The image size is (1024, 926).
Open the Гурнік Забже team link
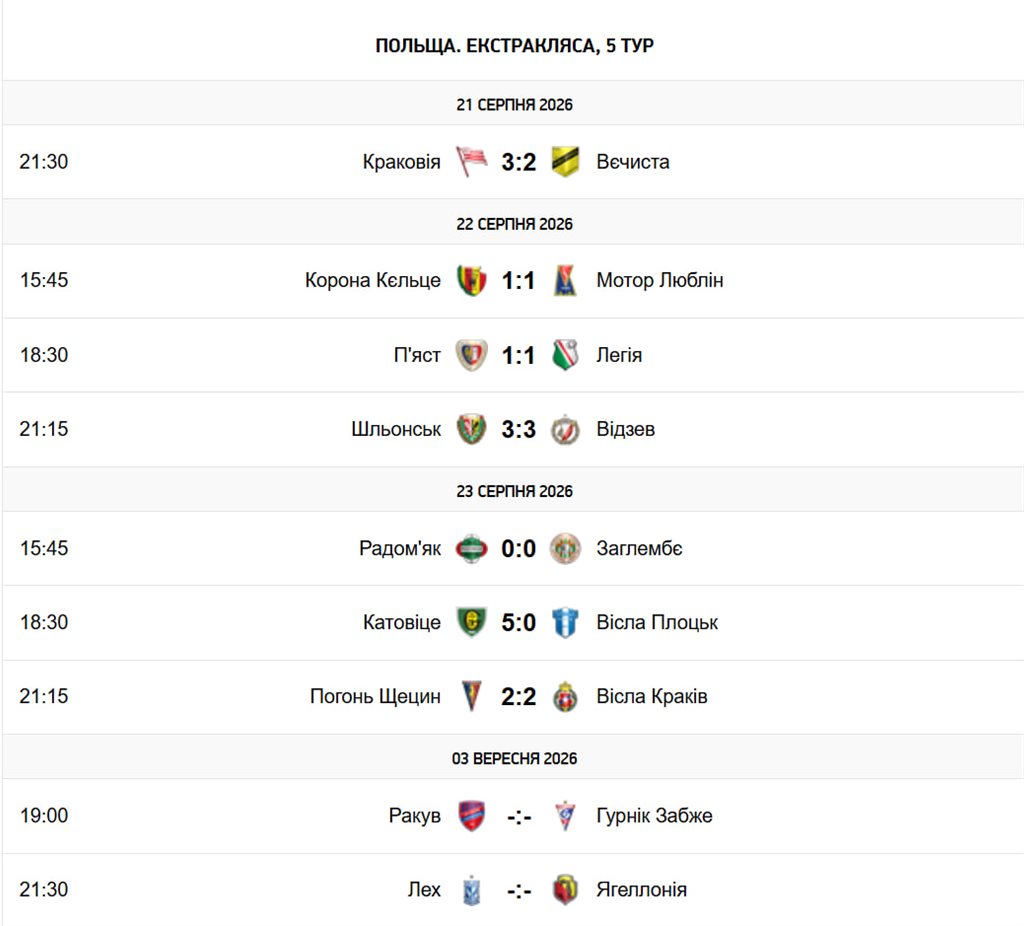coord(654,815)
